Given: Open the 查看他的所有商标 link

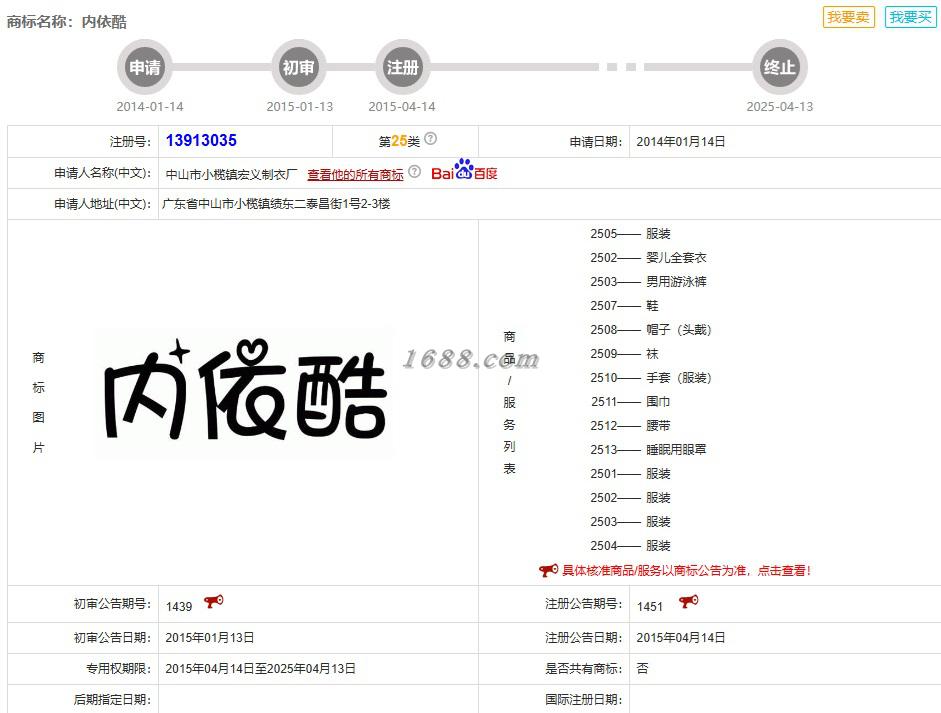Looking at the screenshot, I should pyautogui.click(x=355, y=174).
